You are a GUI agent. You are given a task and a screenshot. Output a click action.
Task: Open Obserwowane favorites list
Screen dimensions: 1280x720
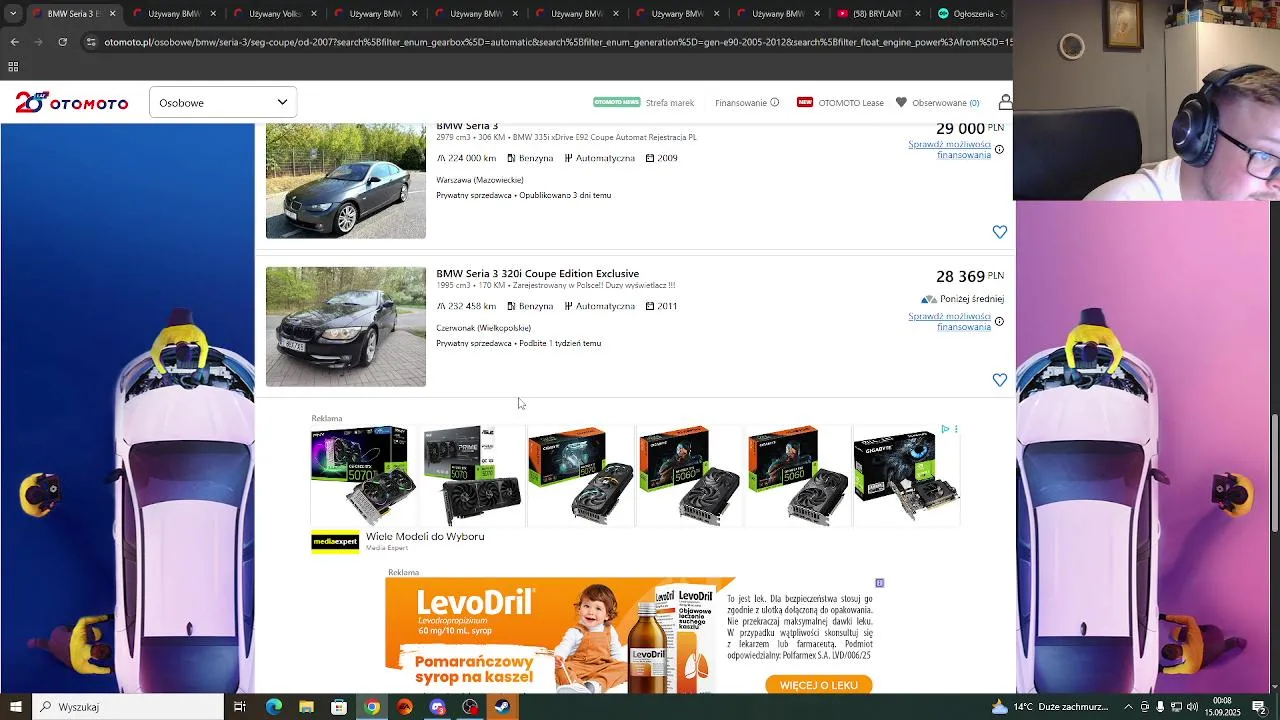point(938,103)
